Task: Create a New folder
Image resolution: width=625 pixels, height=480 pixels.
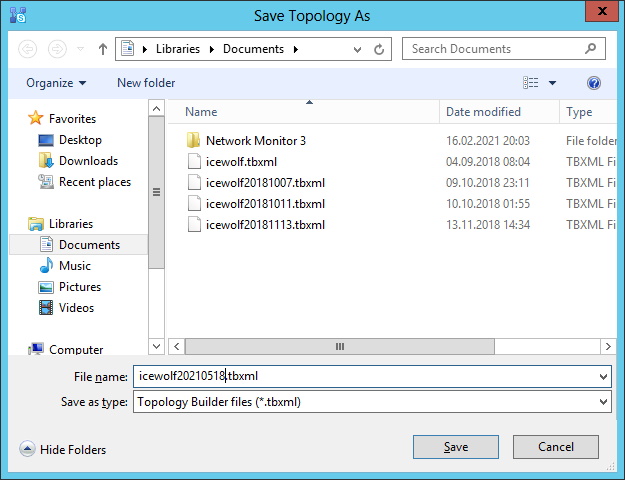Action: (x=146, y=83)
